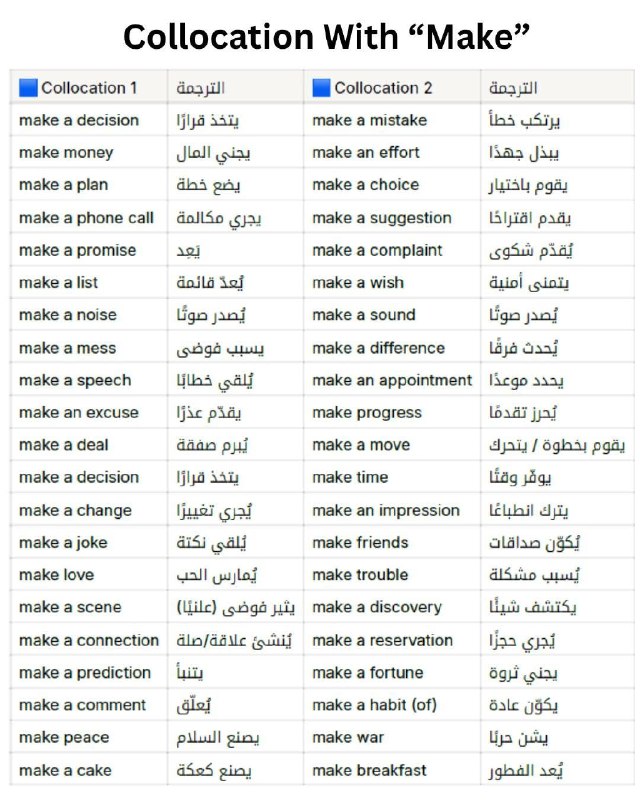Select the "make breakfast" cell
This screenshot has width=640, height=800.
pyautogui.click(x=392, y=770)
